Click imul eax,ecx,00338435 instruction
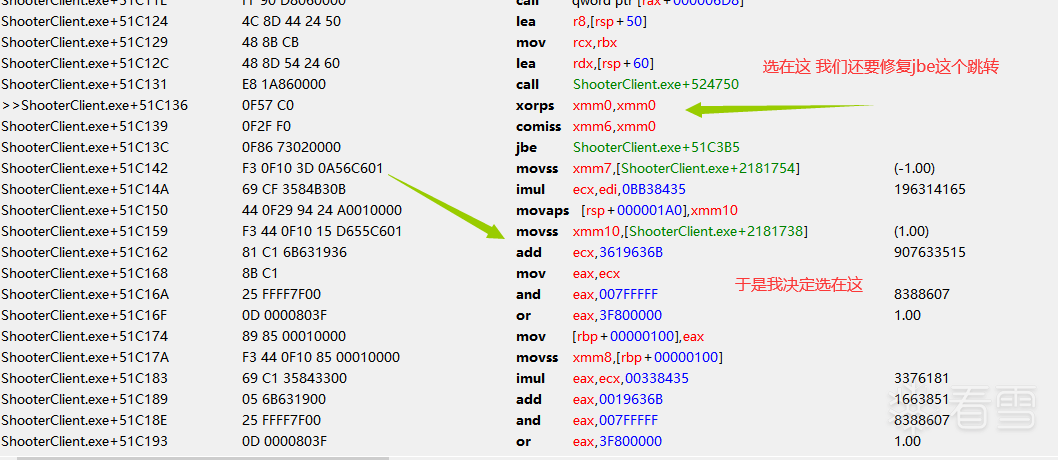The height and width of the screenshot is (460, 1058). (603, 378)
